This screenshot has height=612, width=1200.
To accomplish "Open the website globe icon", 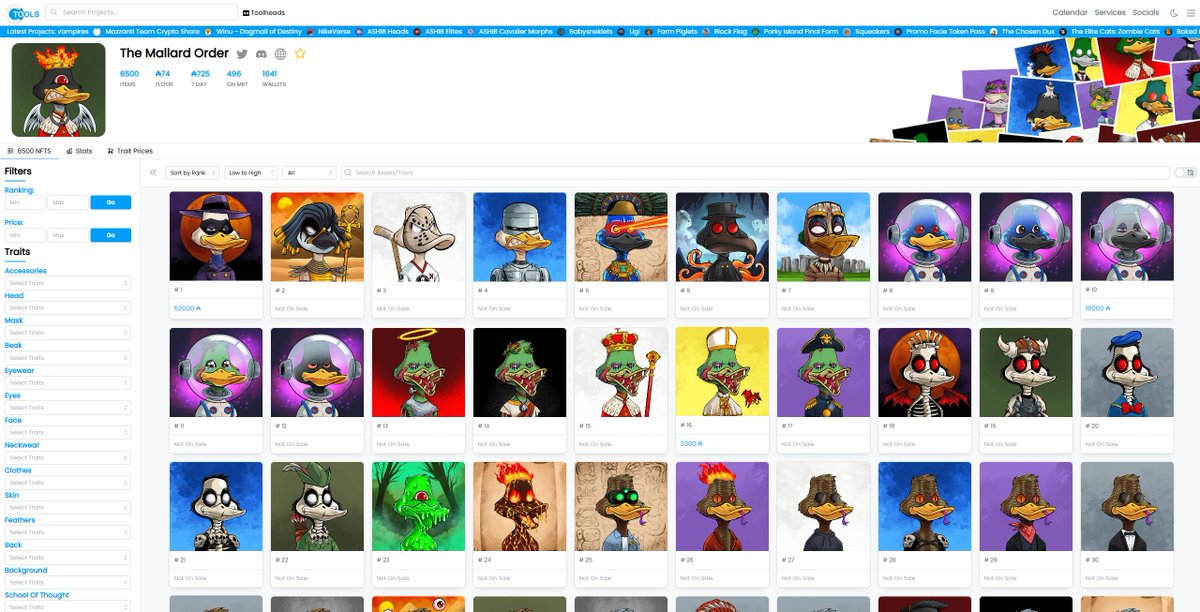I will 280,54.
